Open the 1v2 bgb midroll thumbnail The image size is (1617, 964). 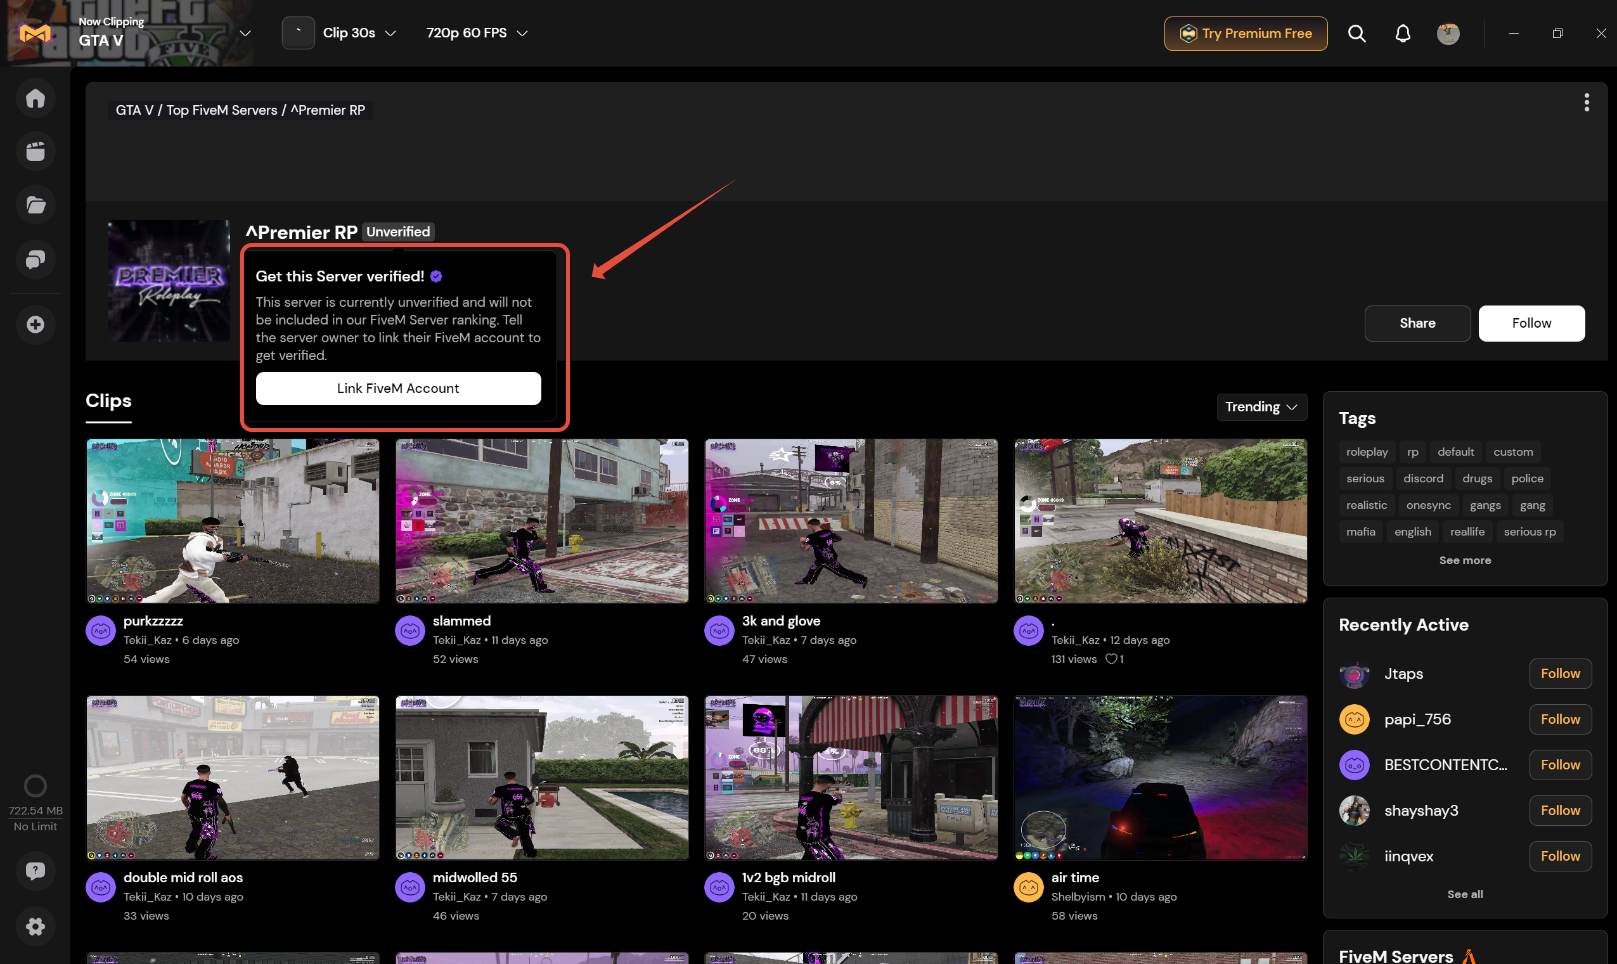tap(851, 778)
